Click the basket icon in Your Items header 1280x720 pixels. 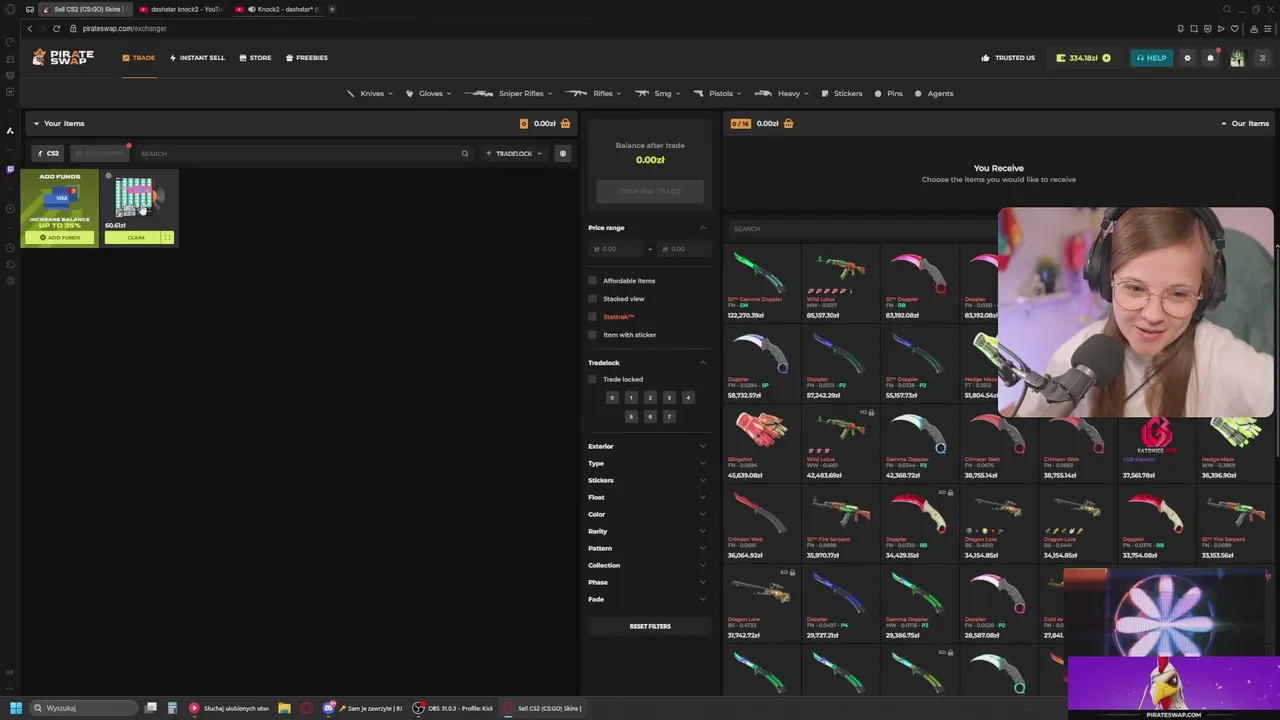click(566, 123)
